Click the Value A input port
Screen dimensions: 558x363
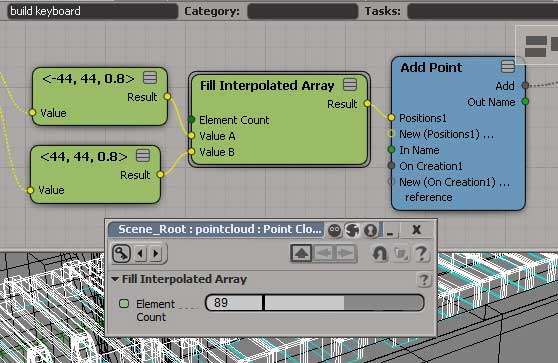coord(191,135)
